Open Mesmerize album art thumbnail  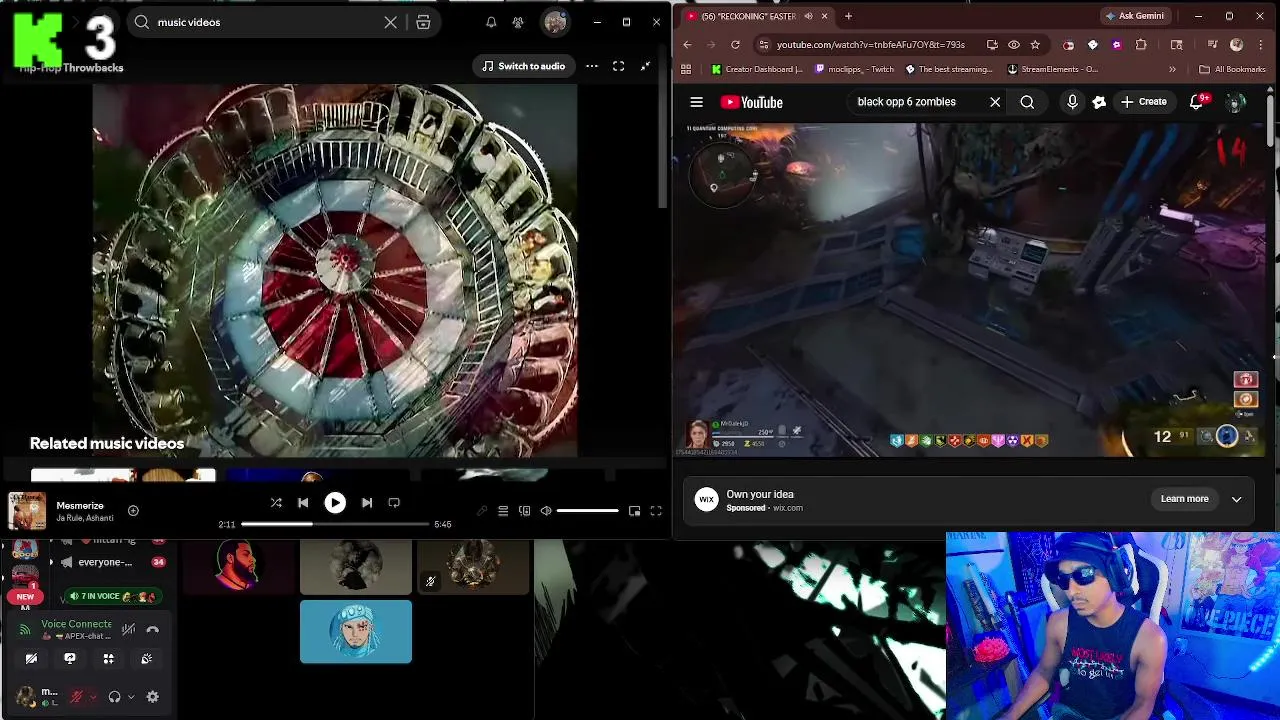point(27,511)
